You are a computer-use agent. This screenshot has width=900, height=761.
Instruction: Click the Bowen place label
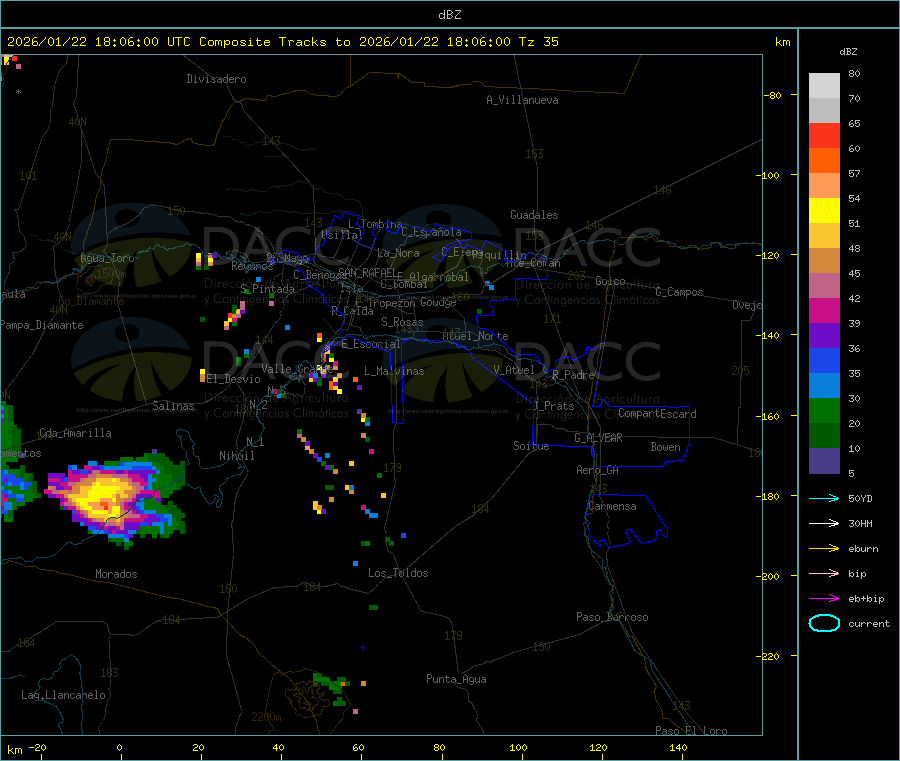(665, 447)
